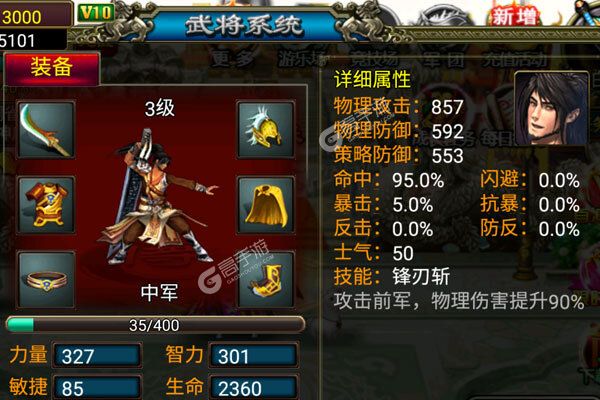Tap the general portrait thumbnail

(551, 108)
